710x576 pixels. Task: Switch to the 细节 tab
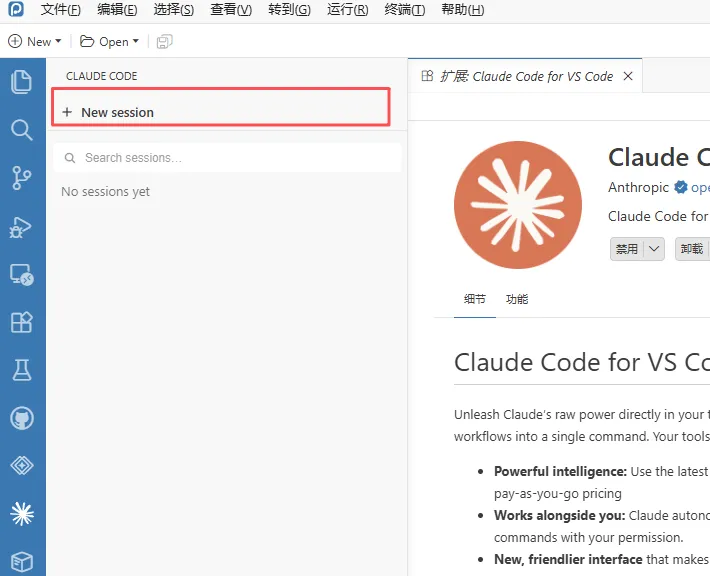click(475, 299)
